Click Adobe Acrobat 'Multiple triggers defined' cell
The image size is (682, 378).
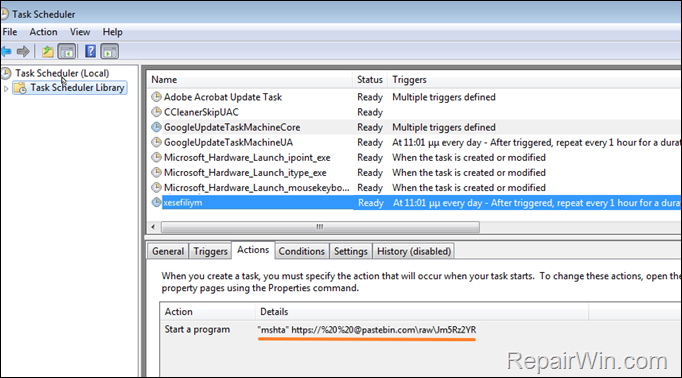(x=444, y=97)
